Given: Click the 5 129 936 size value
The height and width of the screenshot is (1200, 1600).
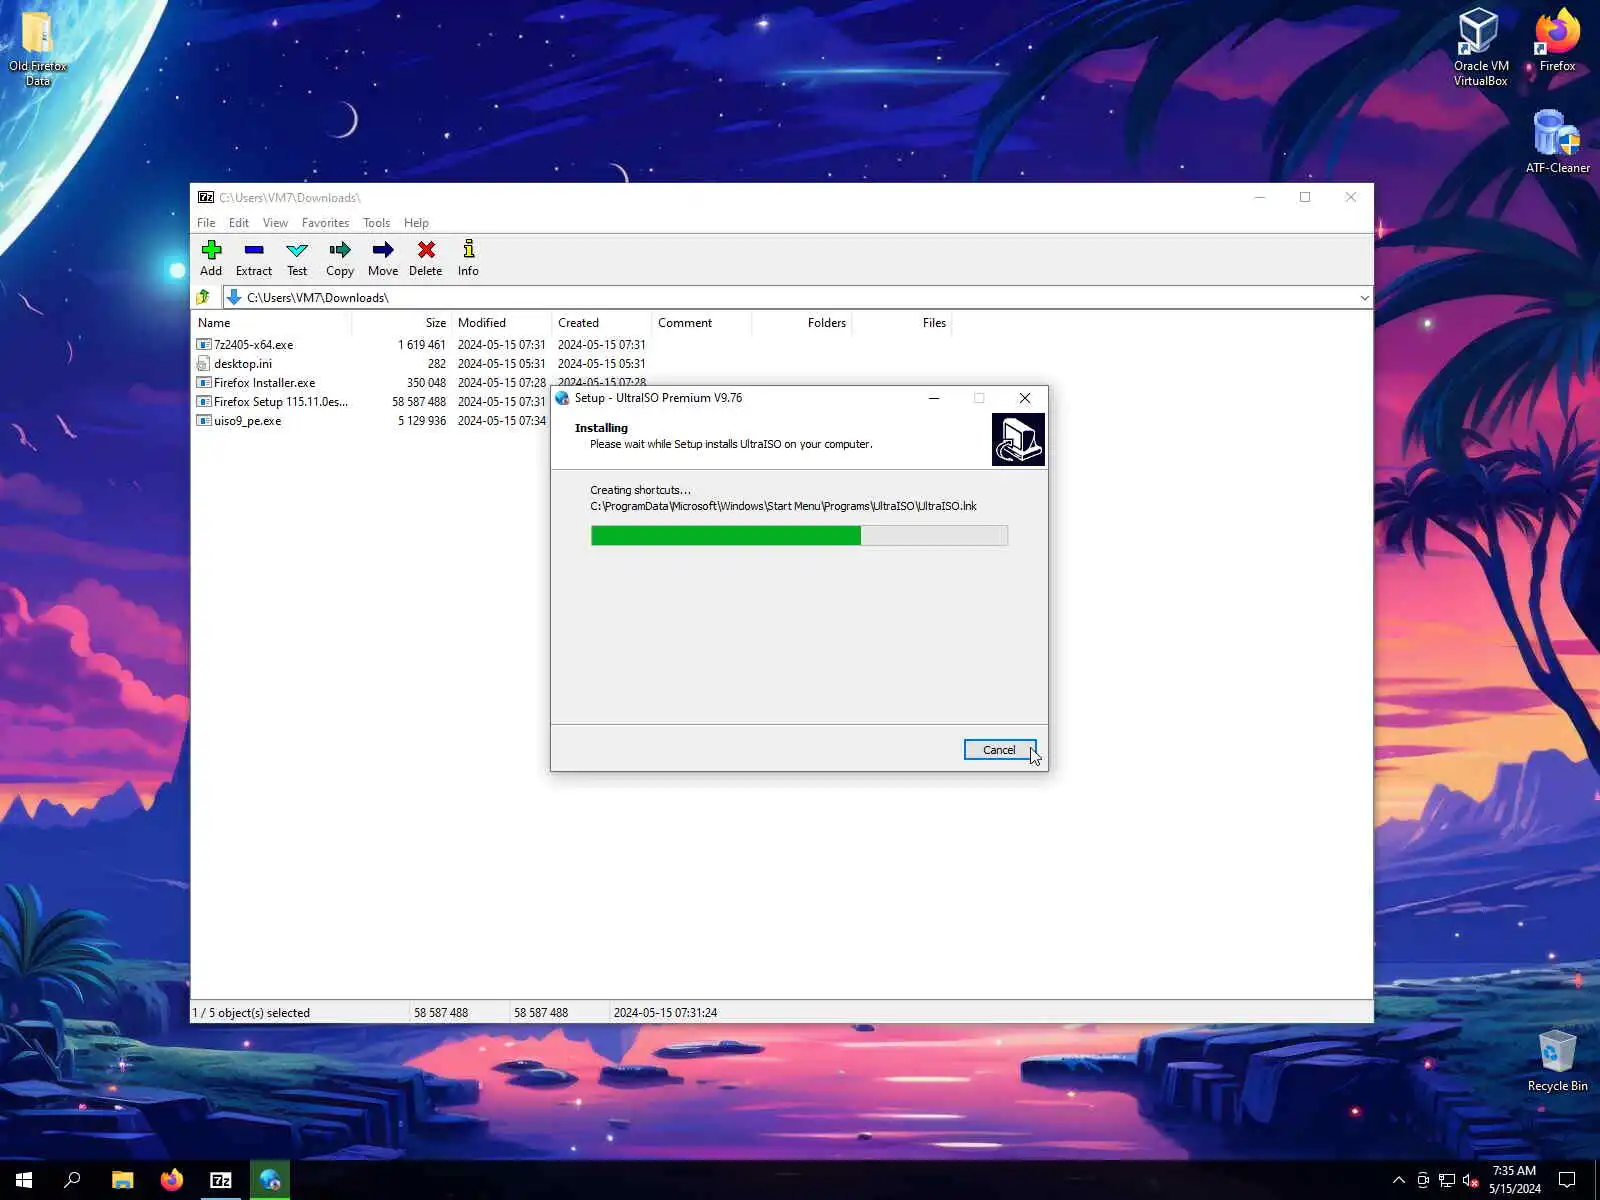Looking at the screenshot, I should click(422, 421).
